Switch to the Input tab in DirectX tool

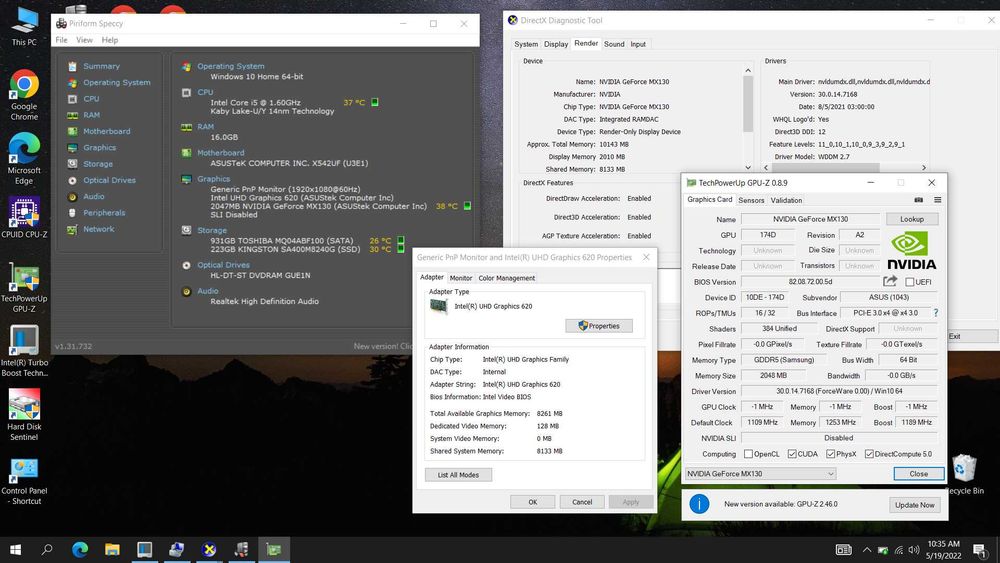(x=638, y=44)
